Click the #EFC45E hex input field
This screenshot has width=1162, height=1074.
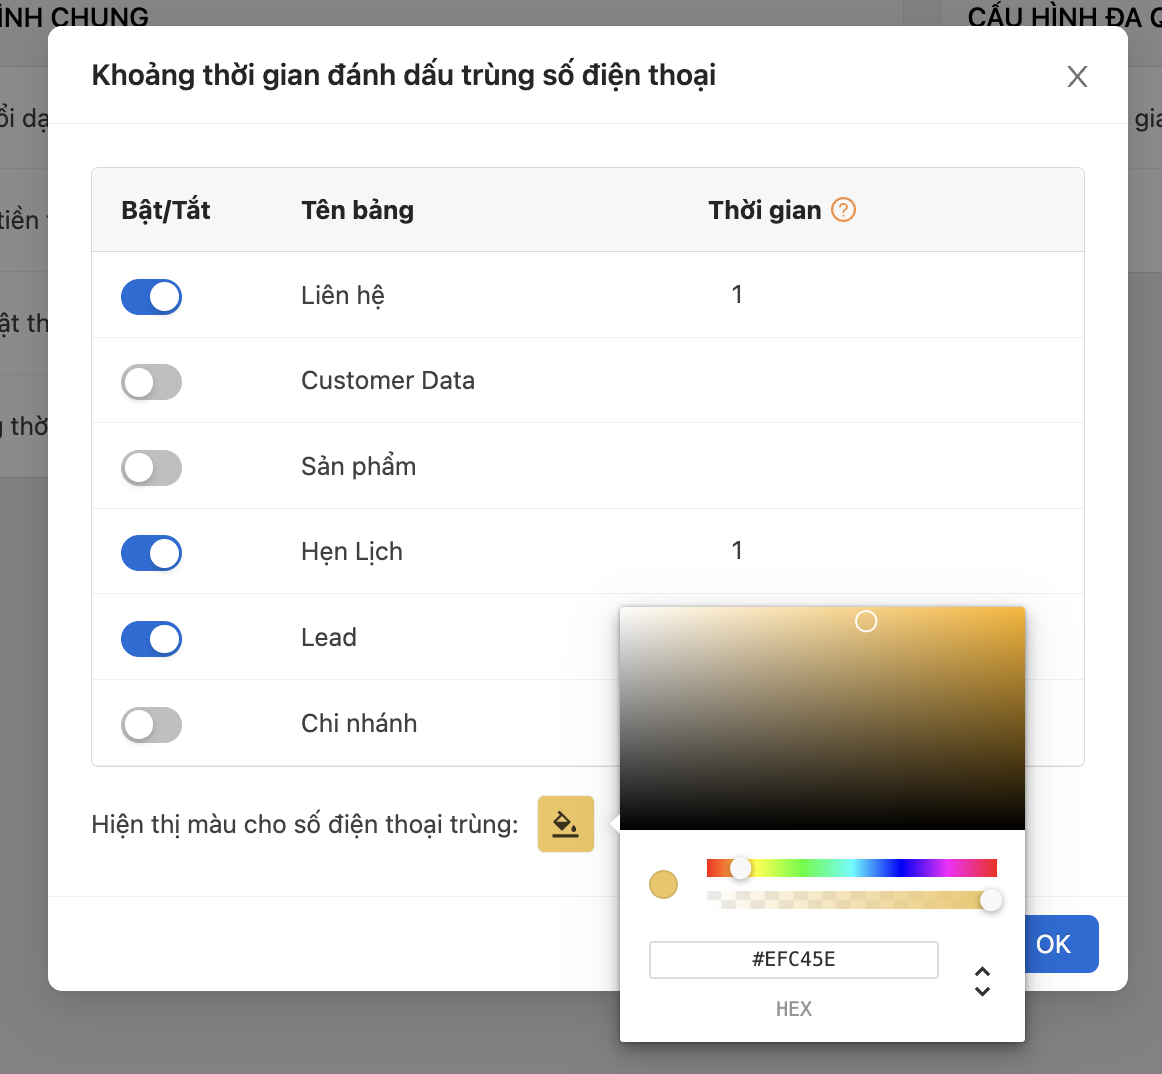coord(794,959)
